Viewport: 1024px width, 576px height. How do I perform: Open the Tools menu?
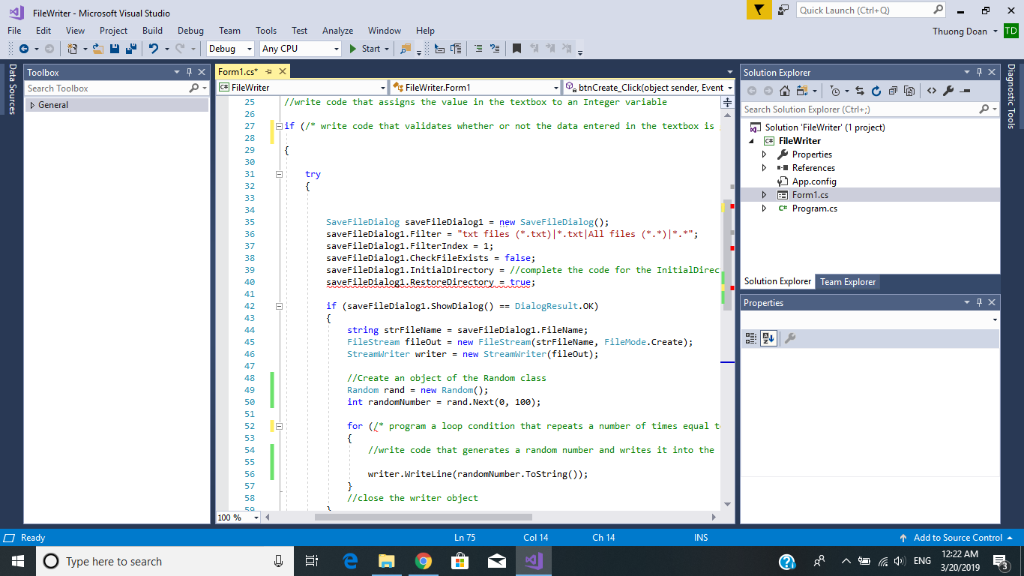click(266, 31)
